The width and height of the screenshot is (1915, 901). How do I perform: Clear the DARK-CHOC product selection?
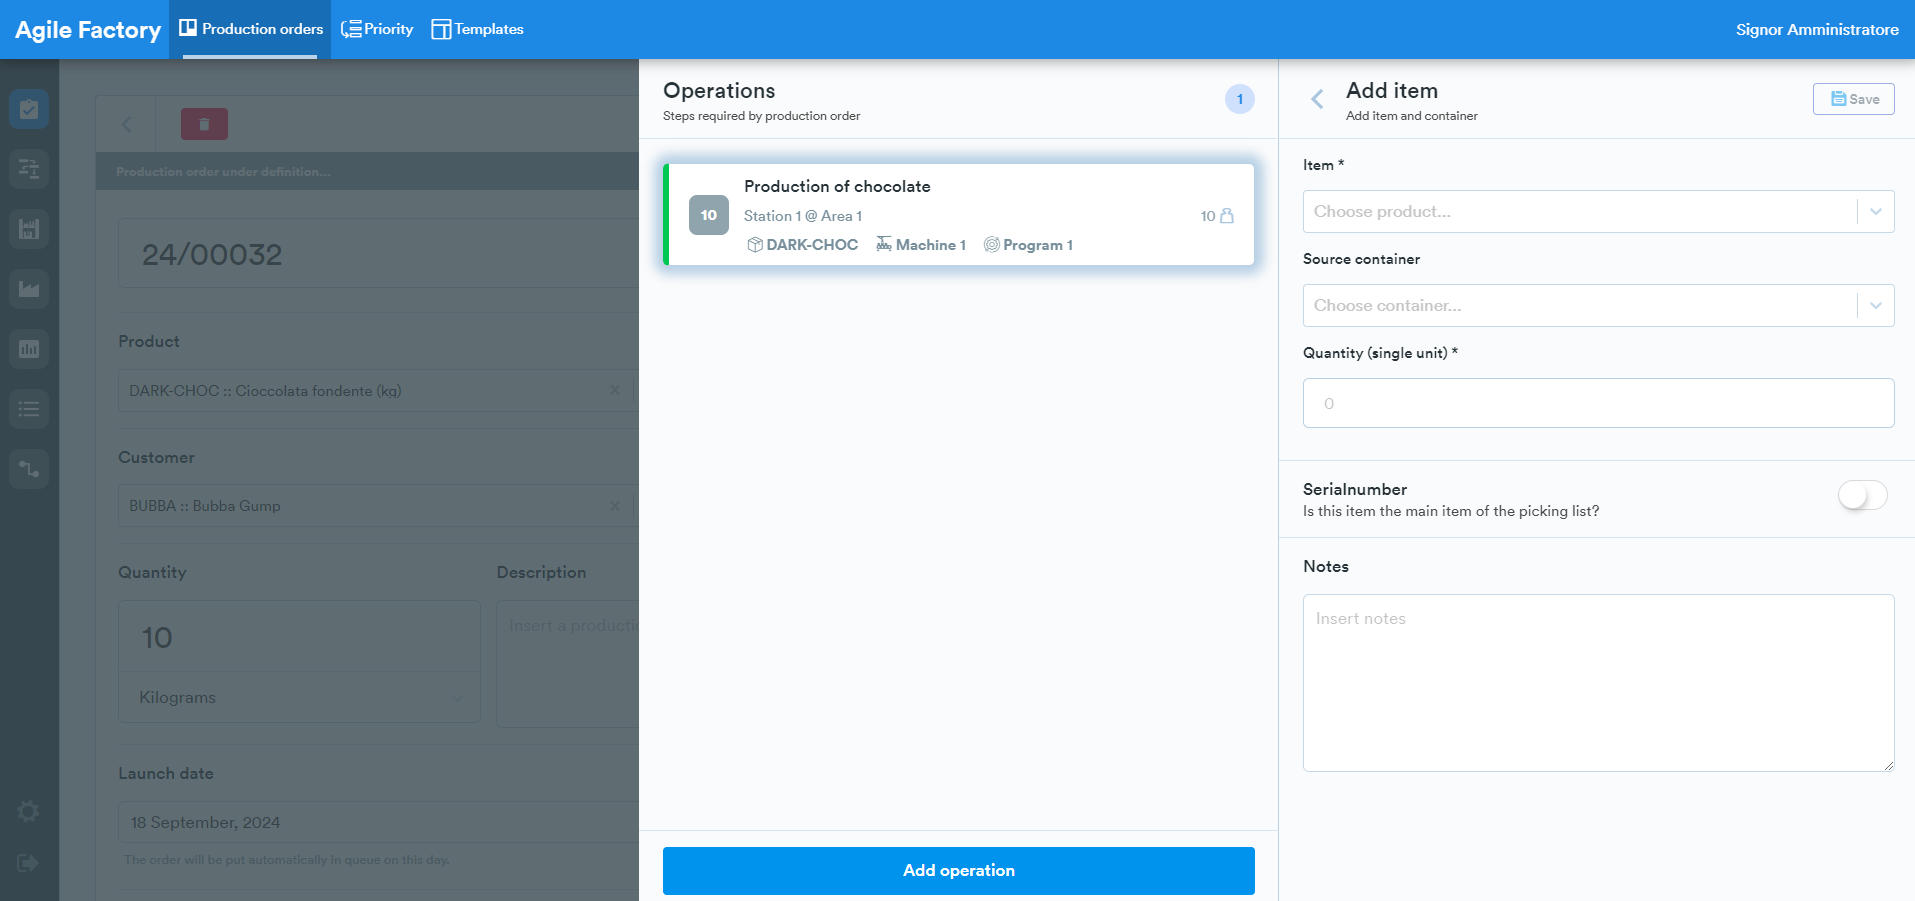pos(615,390)
